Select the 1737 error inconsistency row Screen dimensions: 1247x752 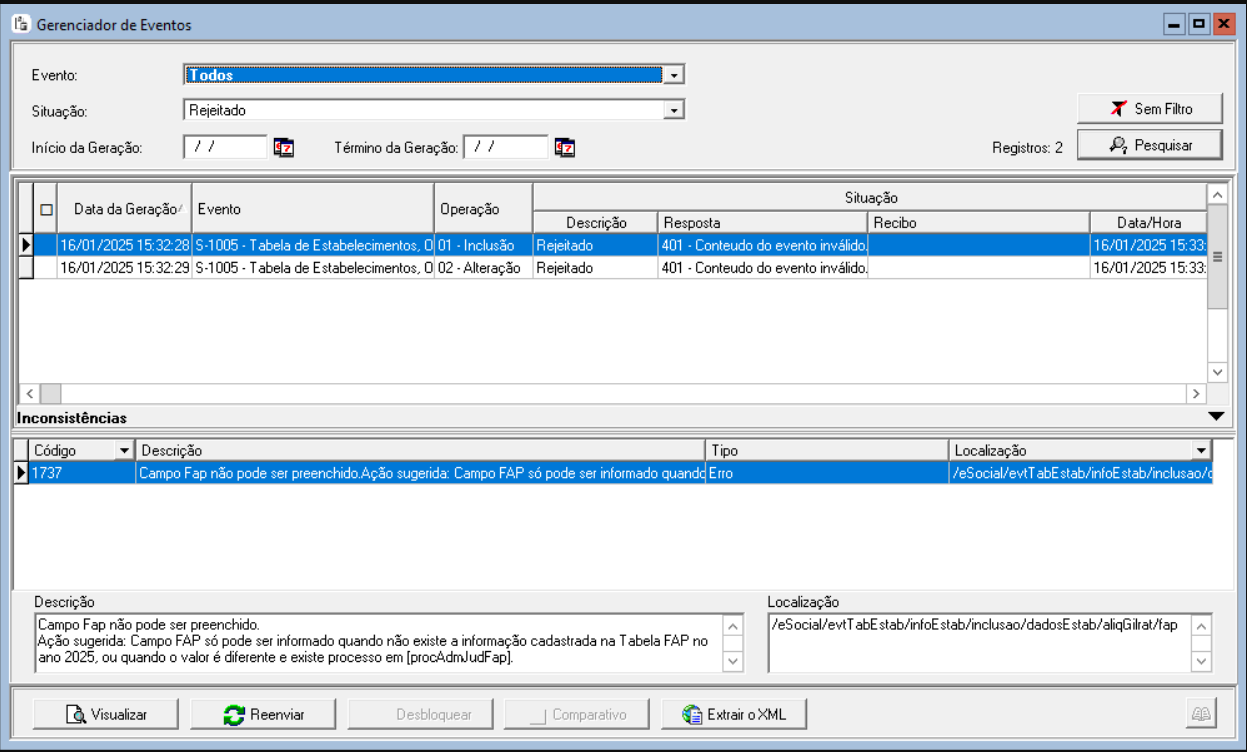point(400,473)
